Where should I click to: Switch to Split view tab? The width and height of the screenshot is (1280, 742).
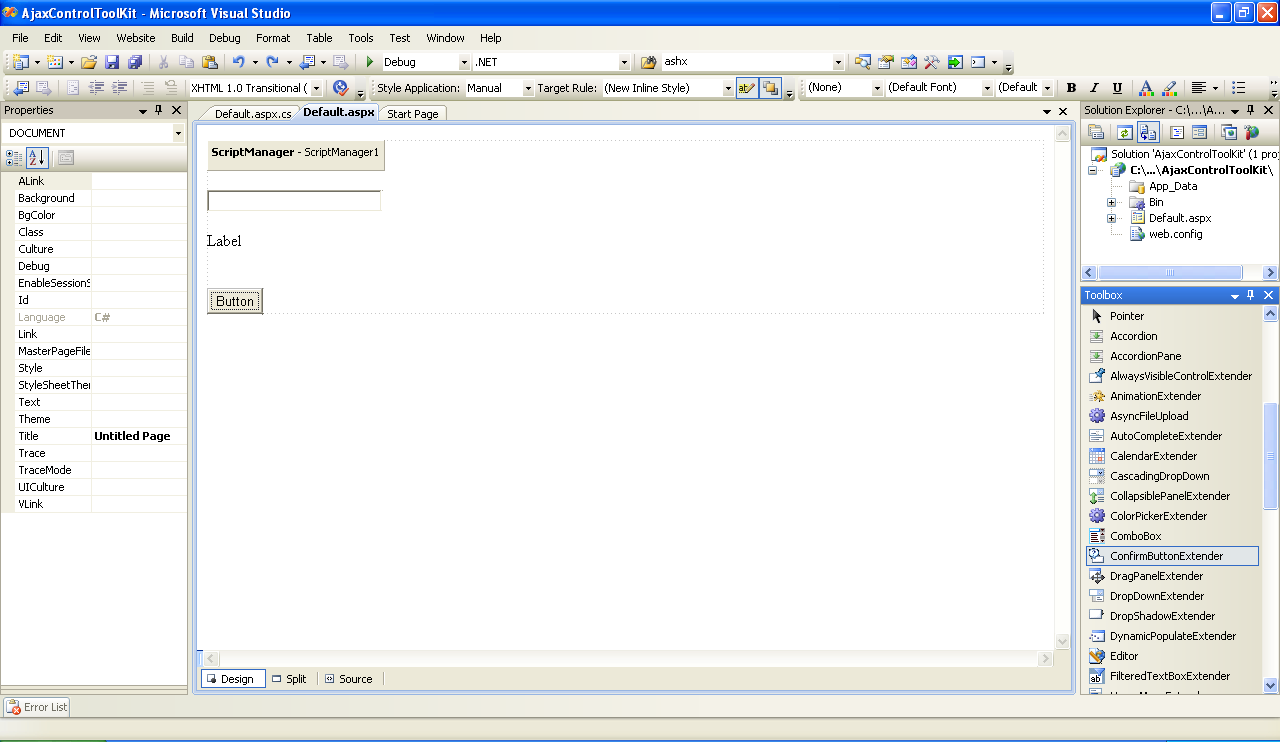click(290, 679)
